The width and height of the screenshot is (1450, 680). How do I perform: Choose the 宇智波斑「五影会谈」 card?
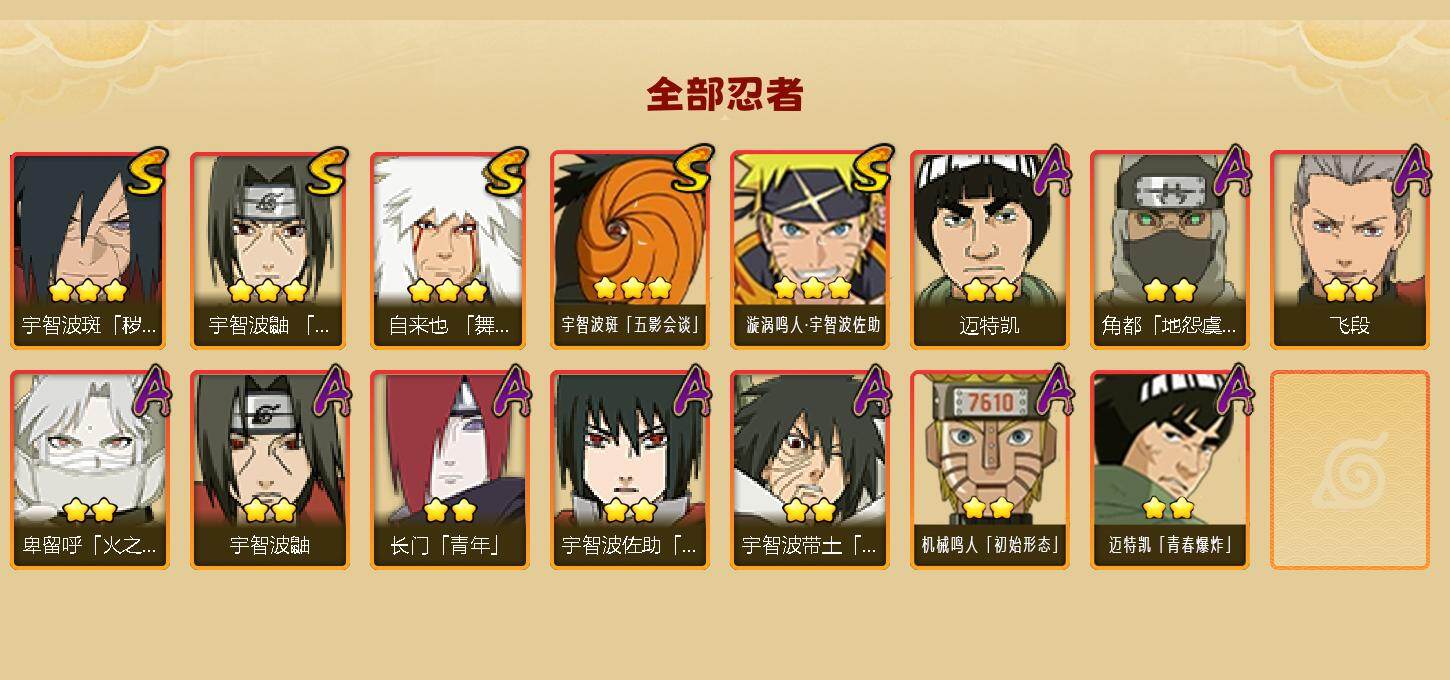[629, 250]
